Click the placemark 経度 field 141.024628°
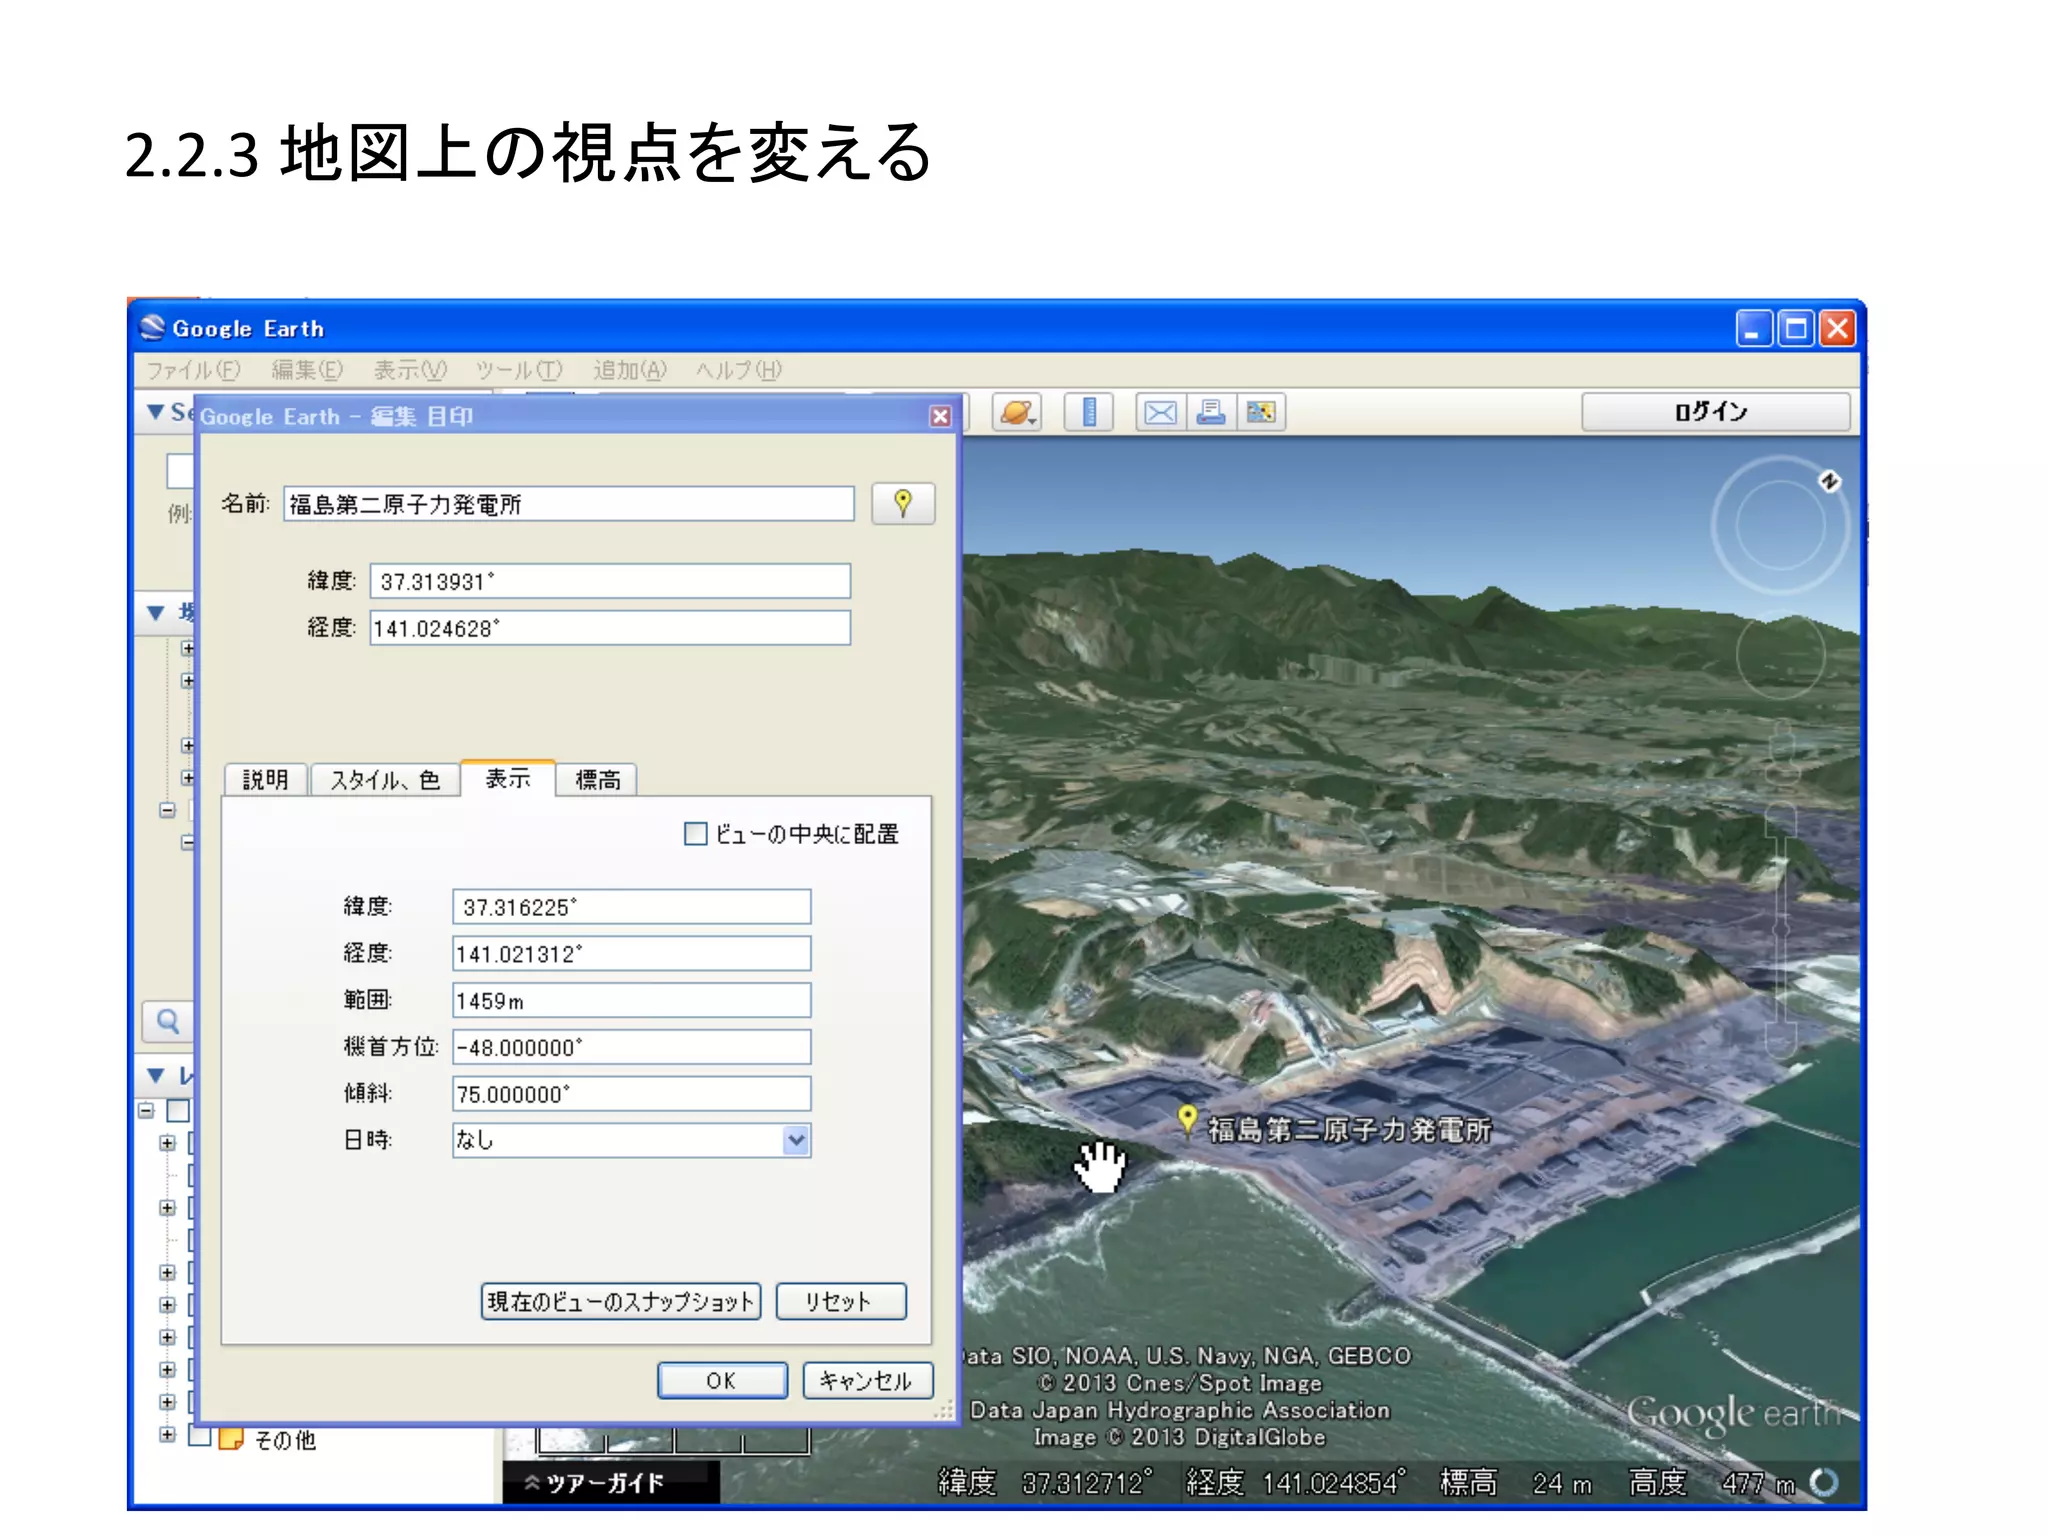This screenshot has height=1536, width=2048. (x=610, y=628)
